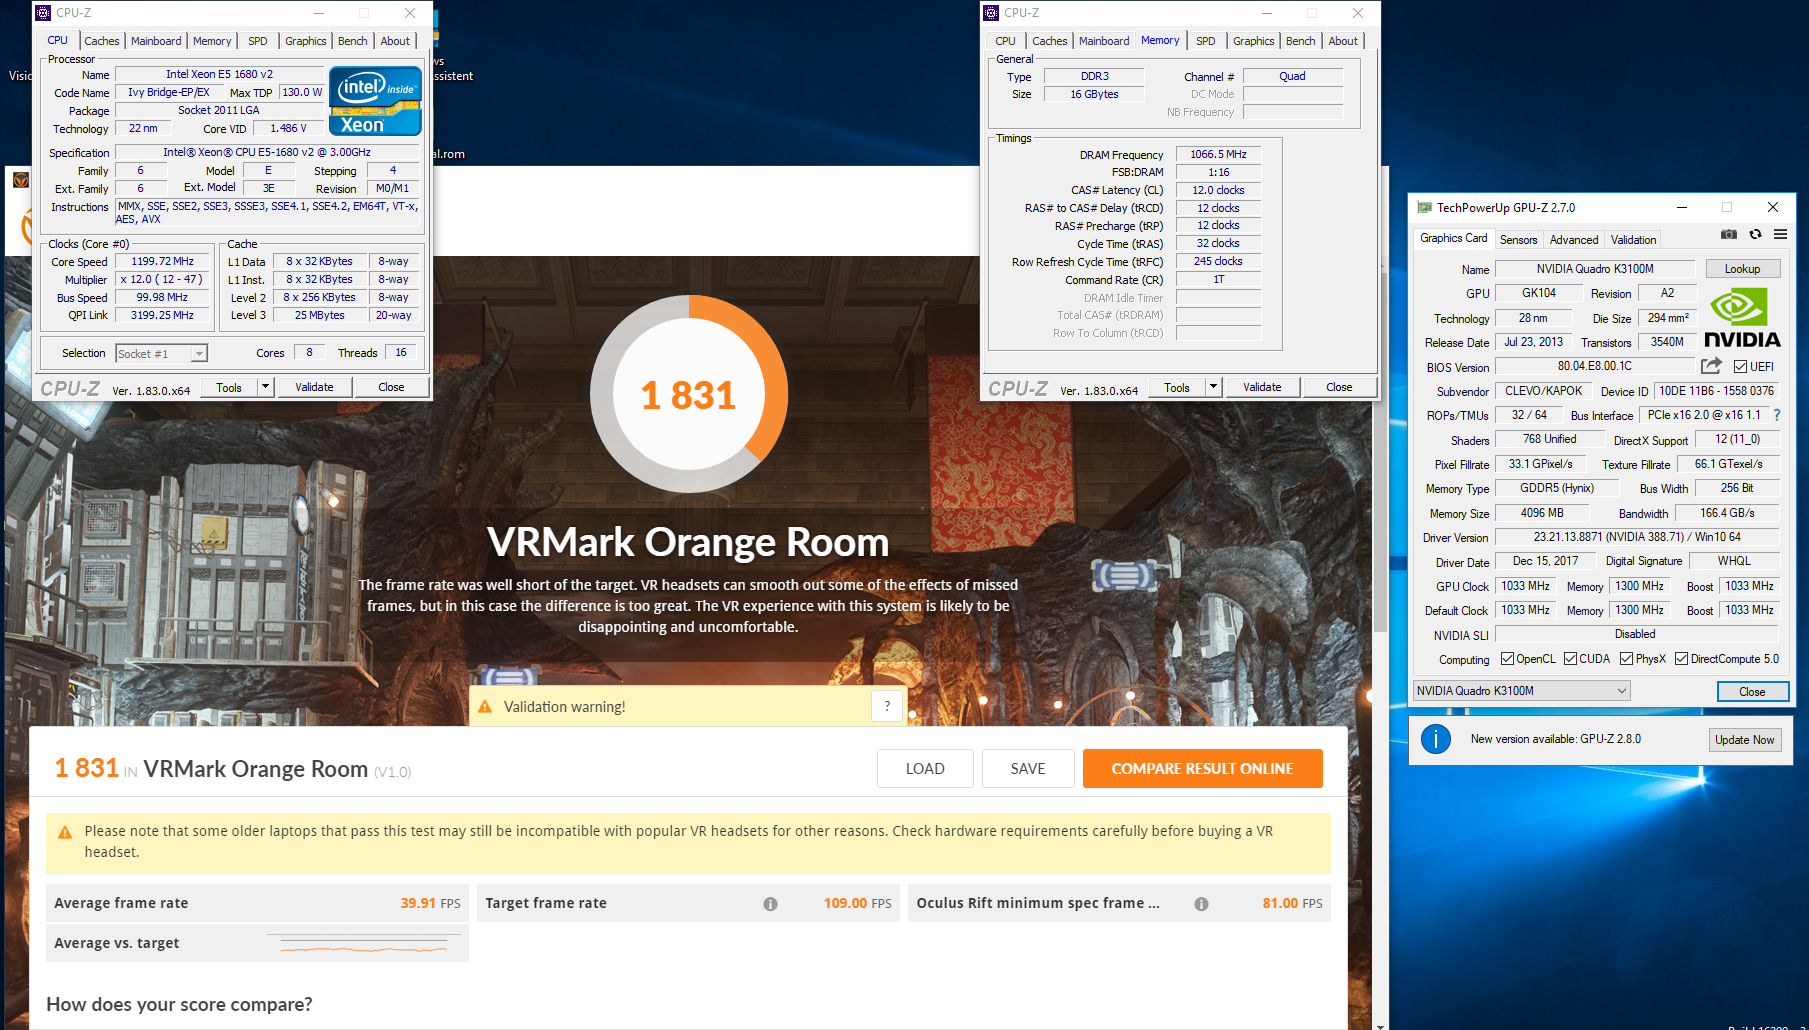1809x1030 pixels.
Task: Open the Validation tab in GPU-Z
Action: pyautogui.click(x=1633, y=240)
